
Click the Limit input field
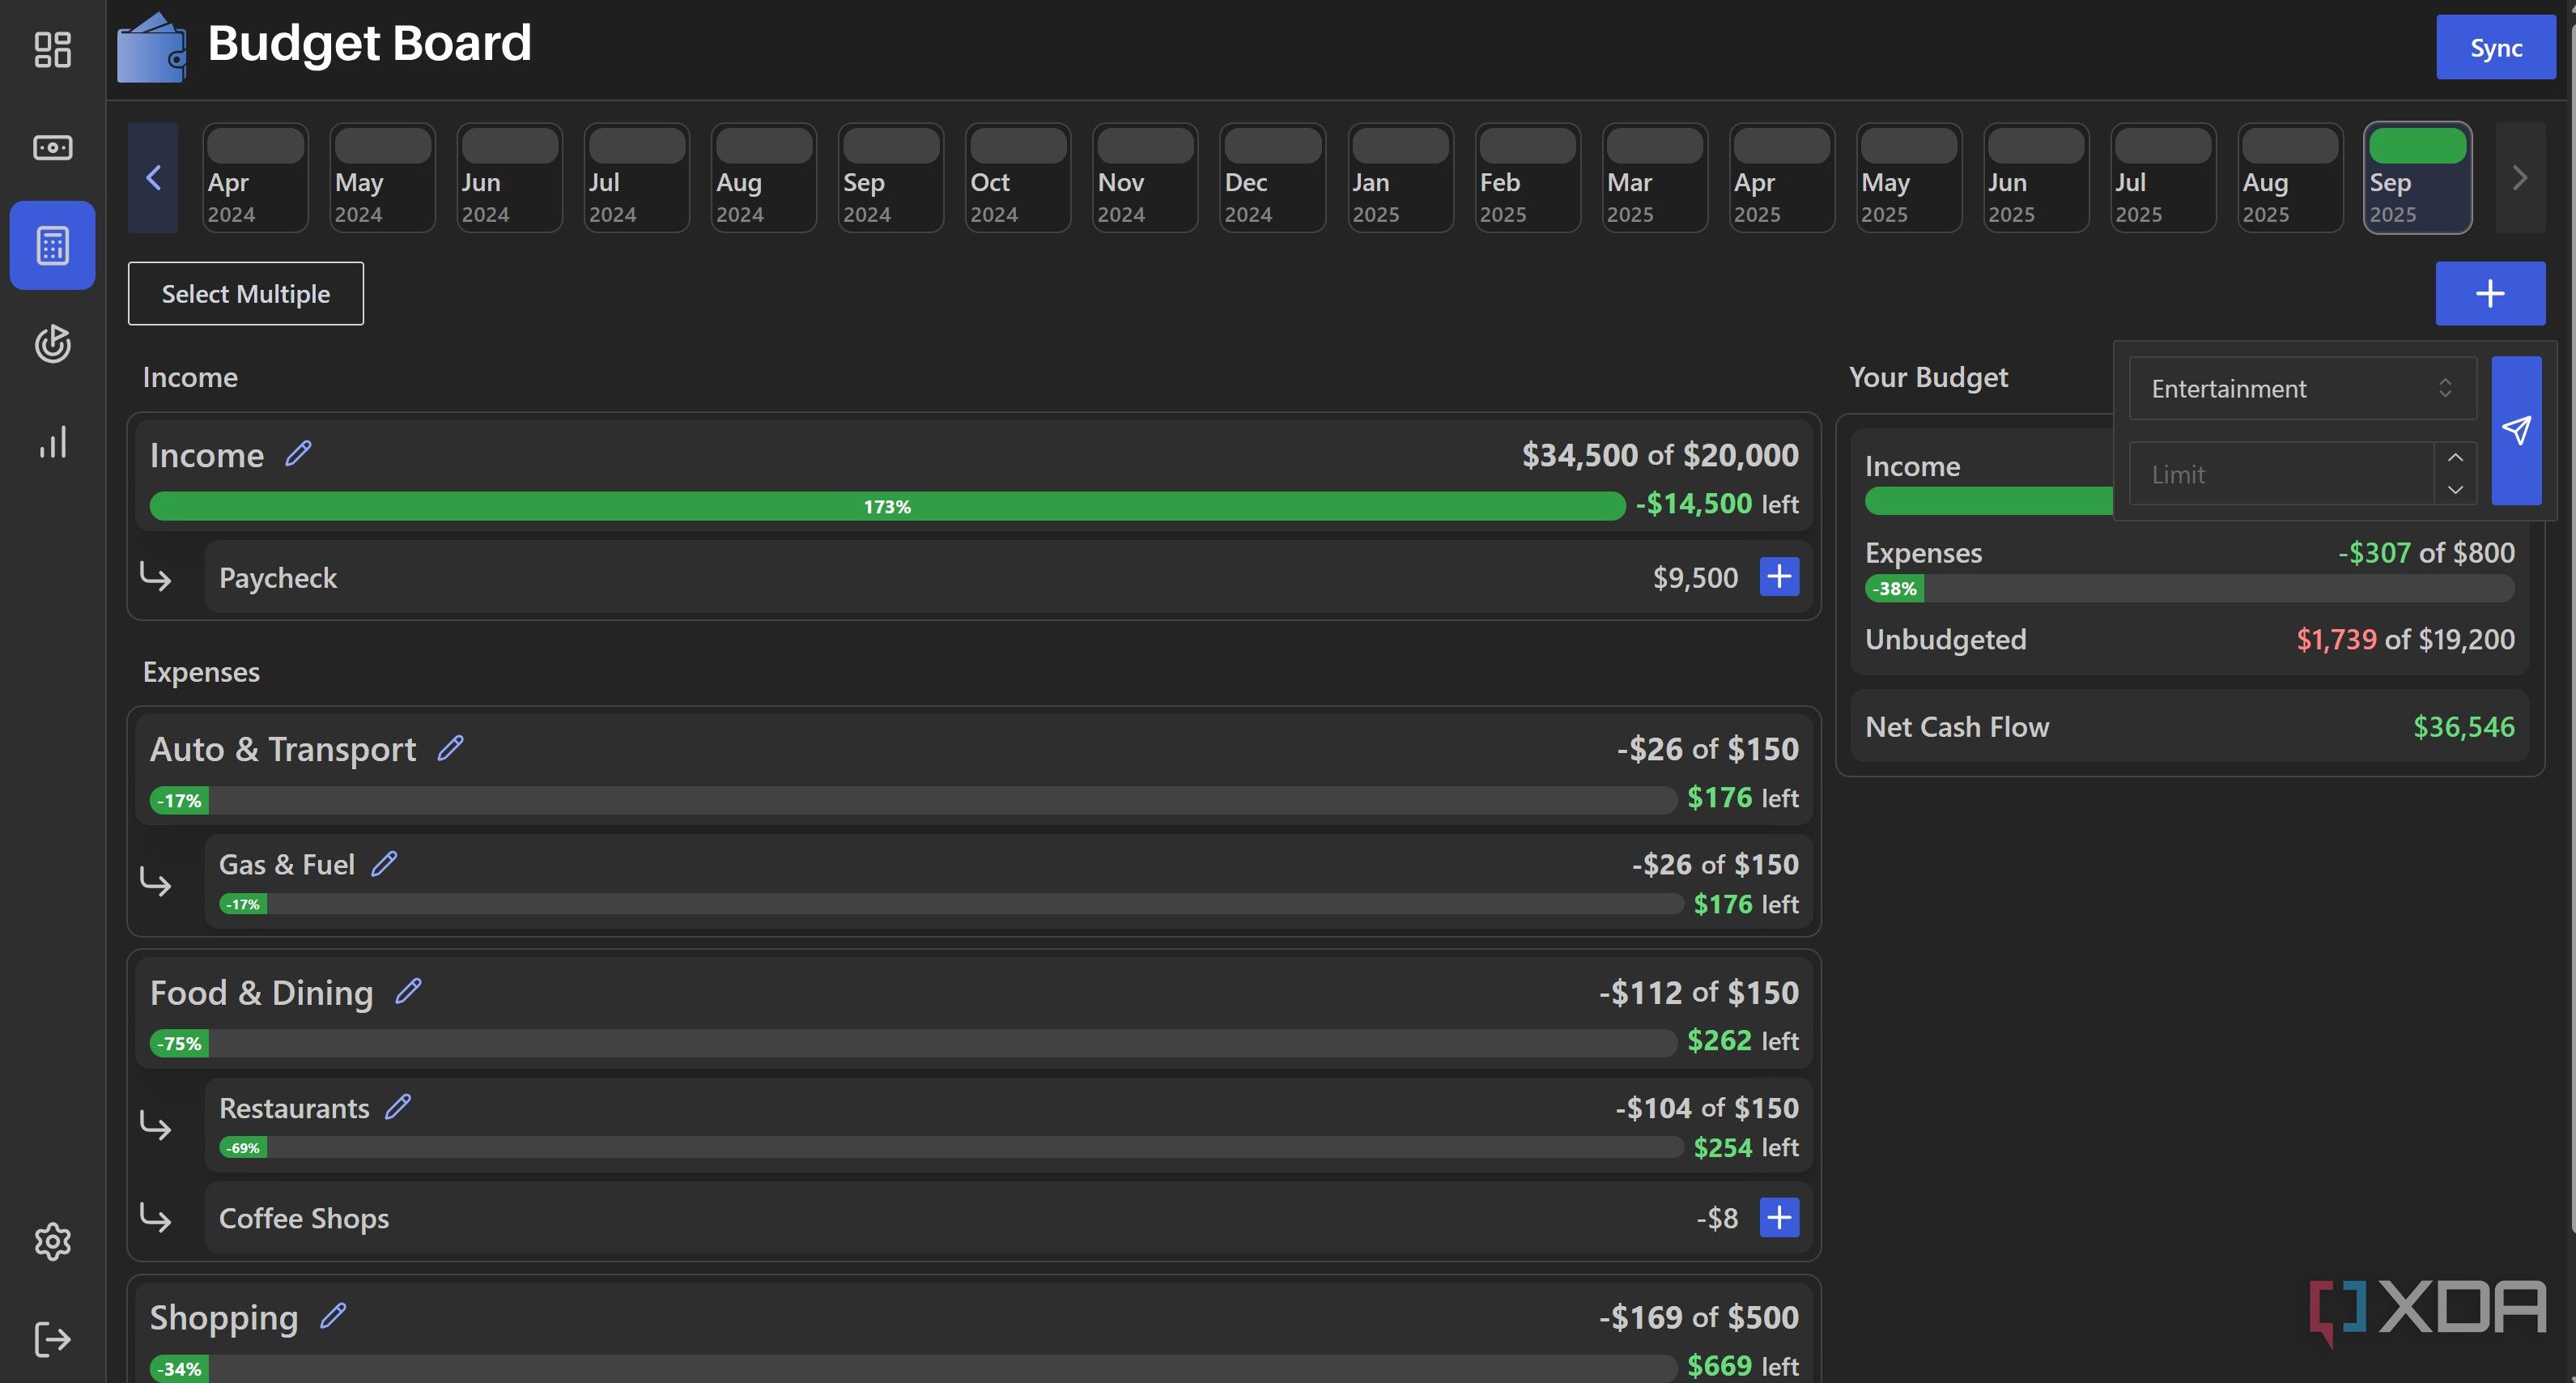pos(2281,473)
